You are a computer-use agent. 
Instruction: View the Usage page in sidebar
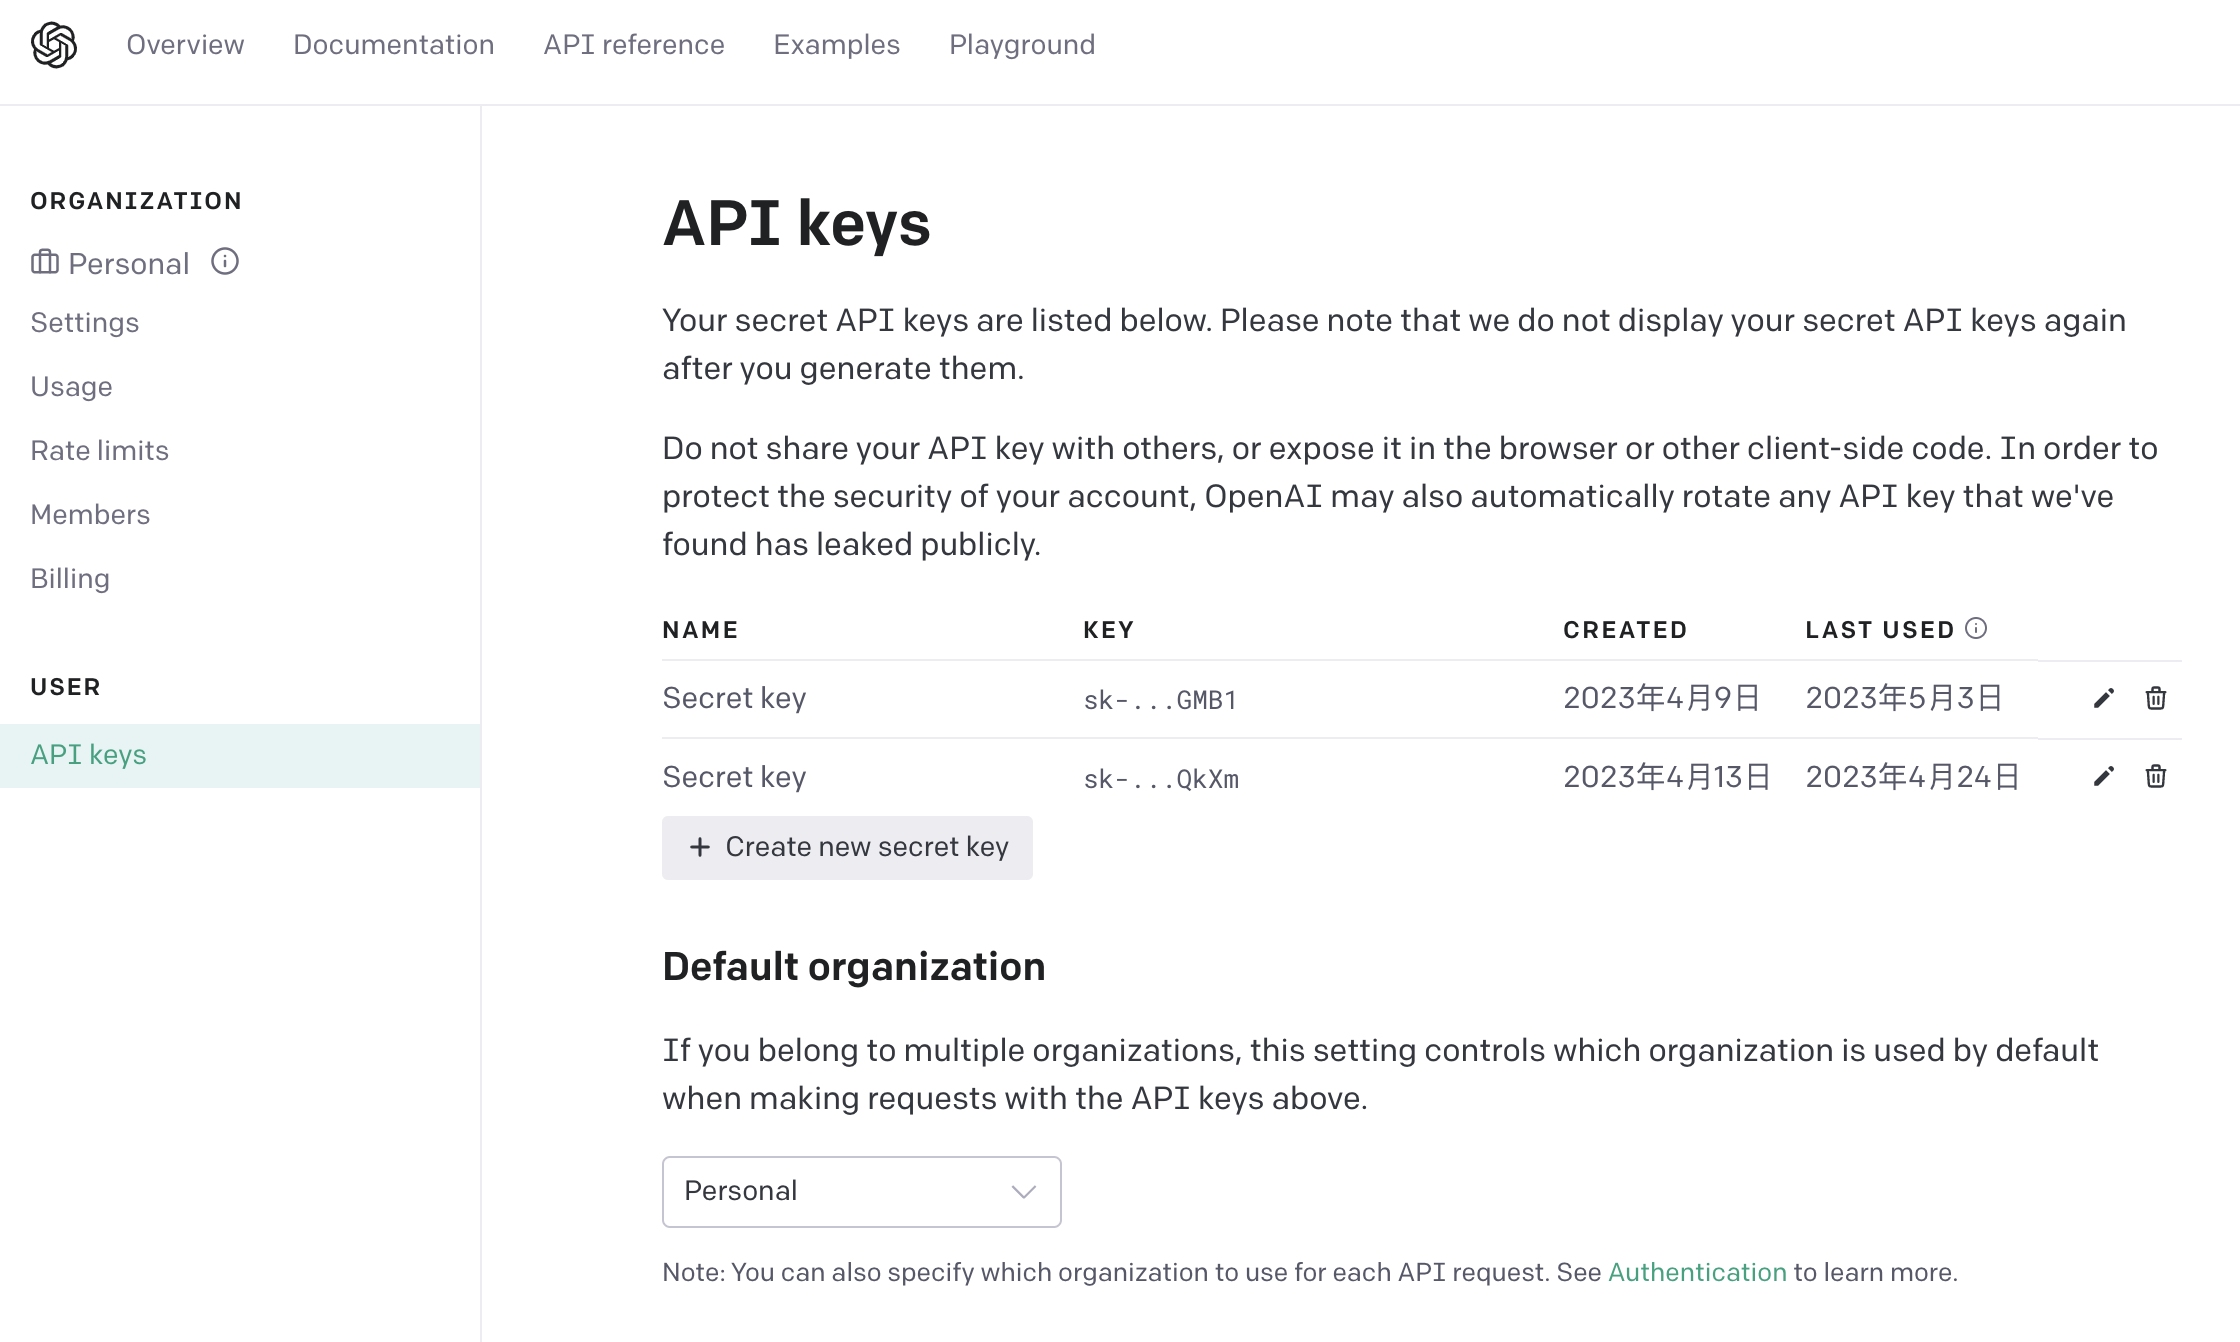pyautogui.click(x=72, y=386)
